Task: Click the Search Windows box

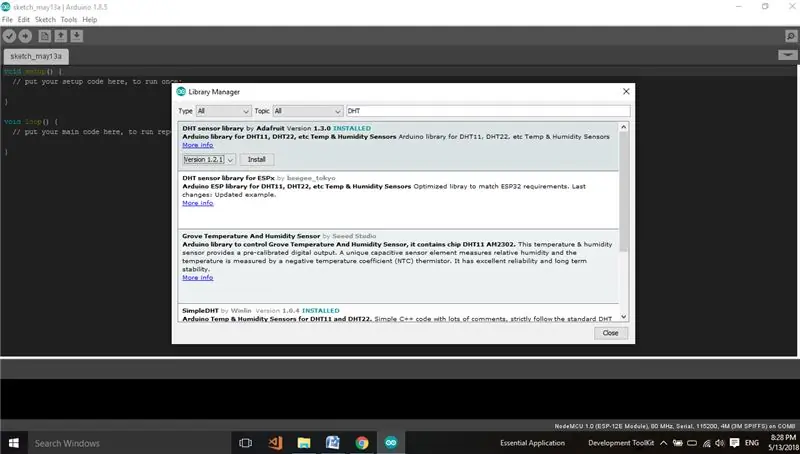Action: coord(129,443)
